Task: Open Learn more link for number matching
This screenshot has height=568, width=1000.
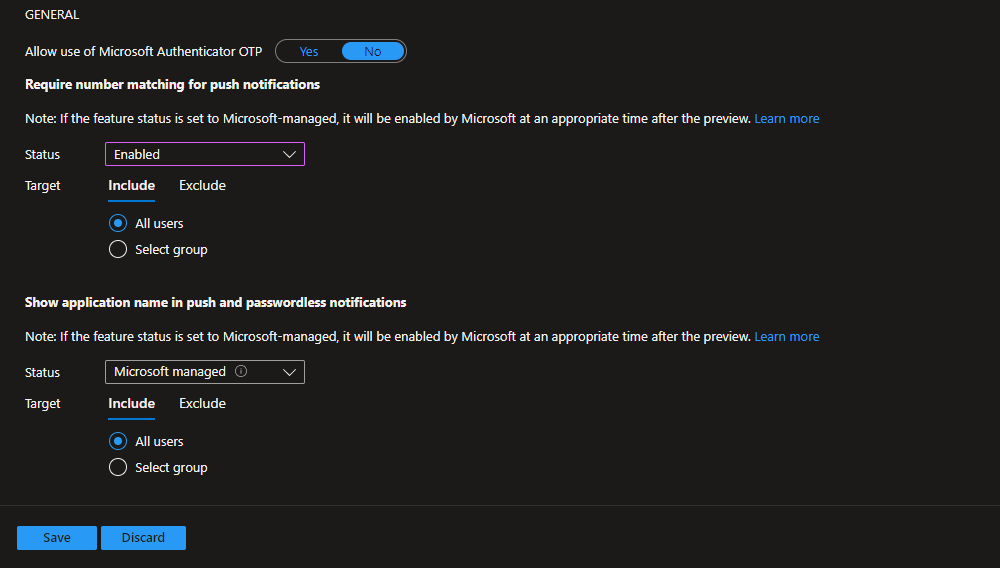Action: (x=786, y=118)
